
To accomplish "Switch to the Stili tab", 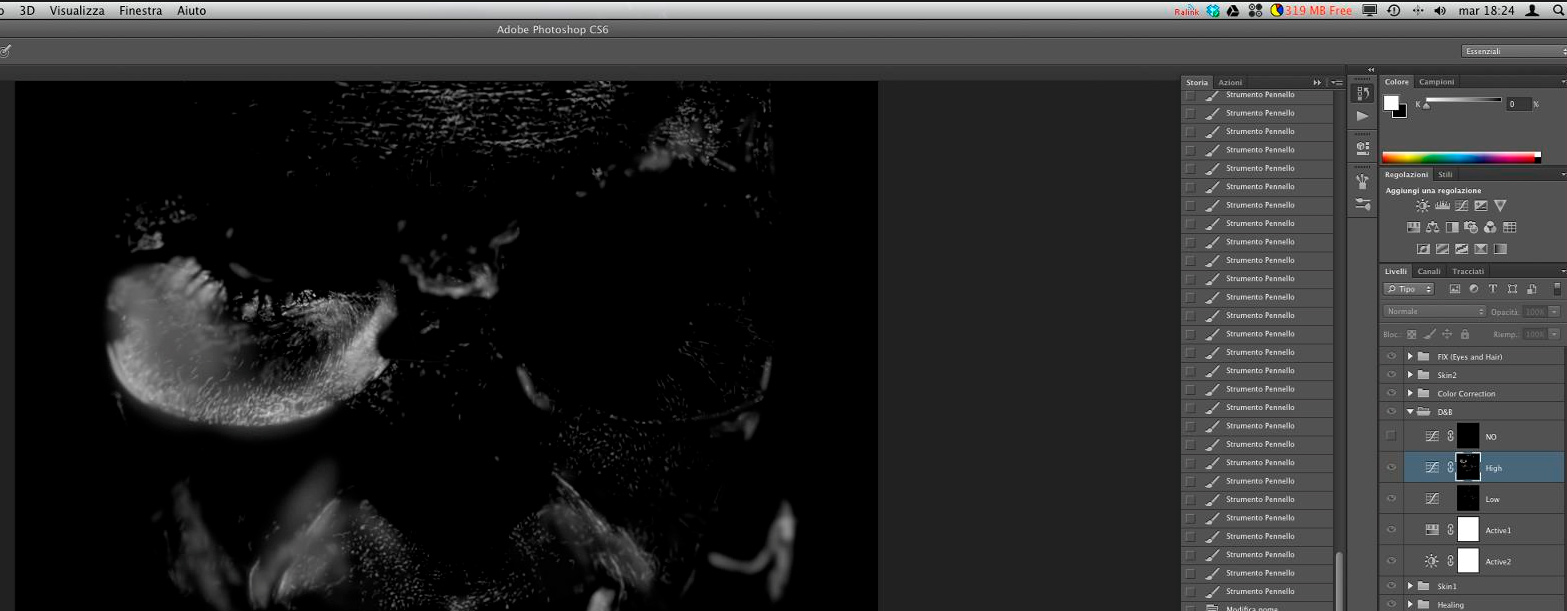I will coord(1445,174).
